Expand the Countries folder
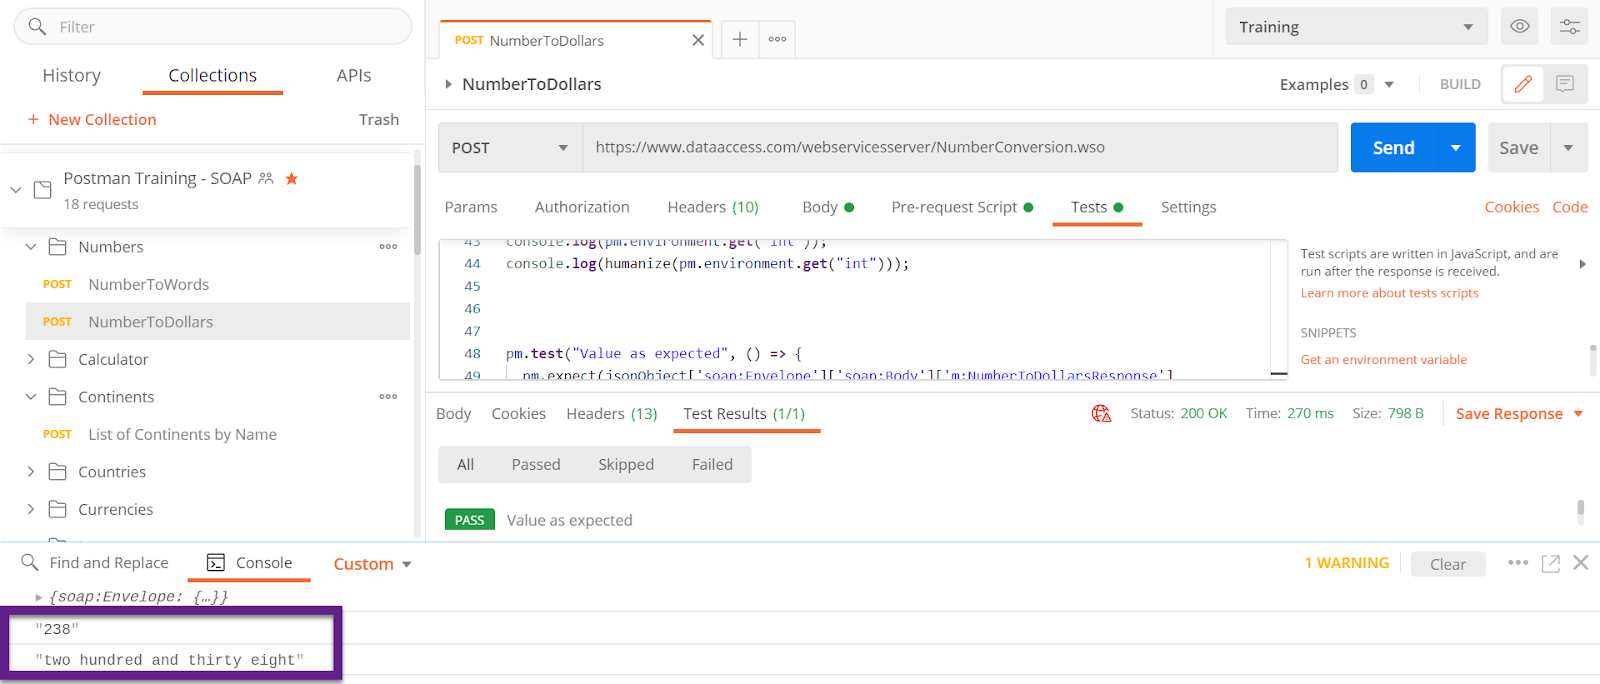 31,472
